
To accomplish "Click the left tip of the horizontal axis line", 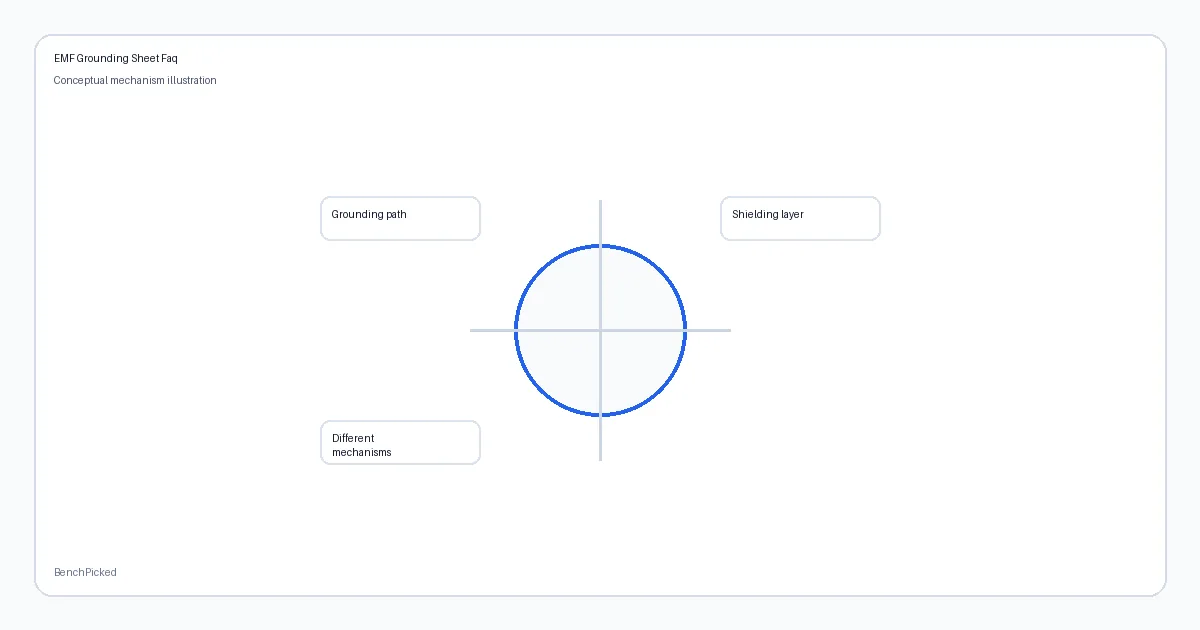I will click(x=471, y=330).
